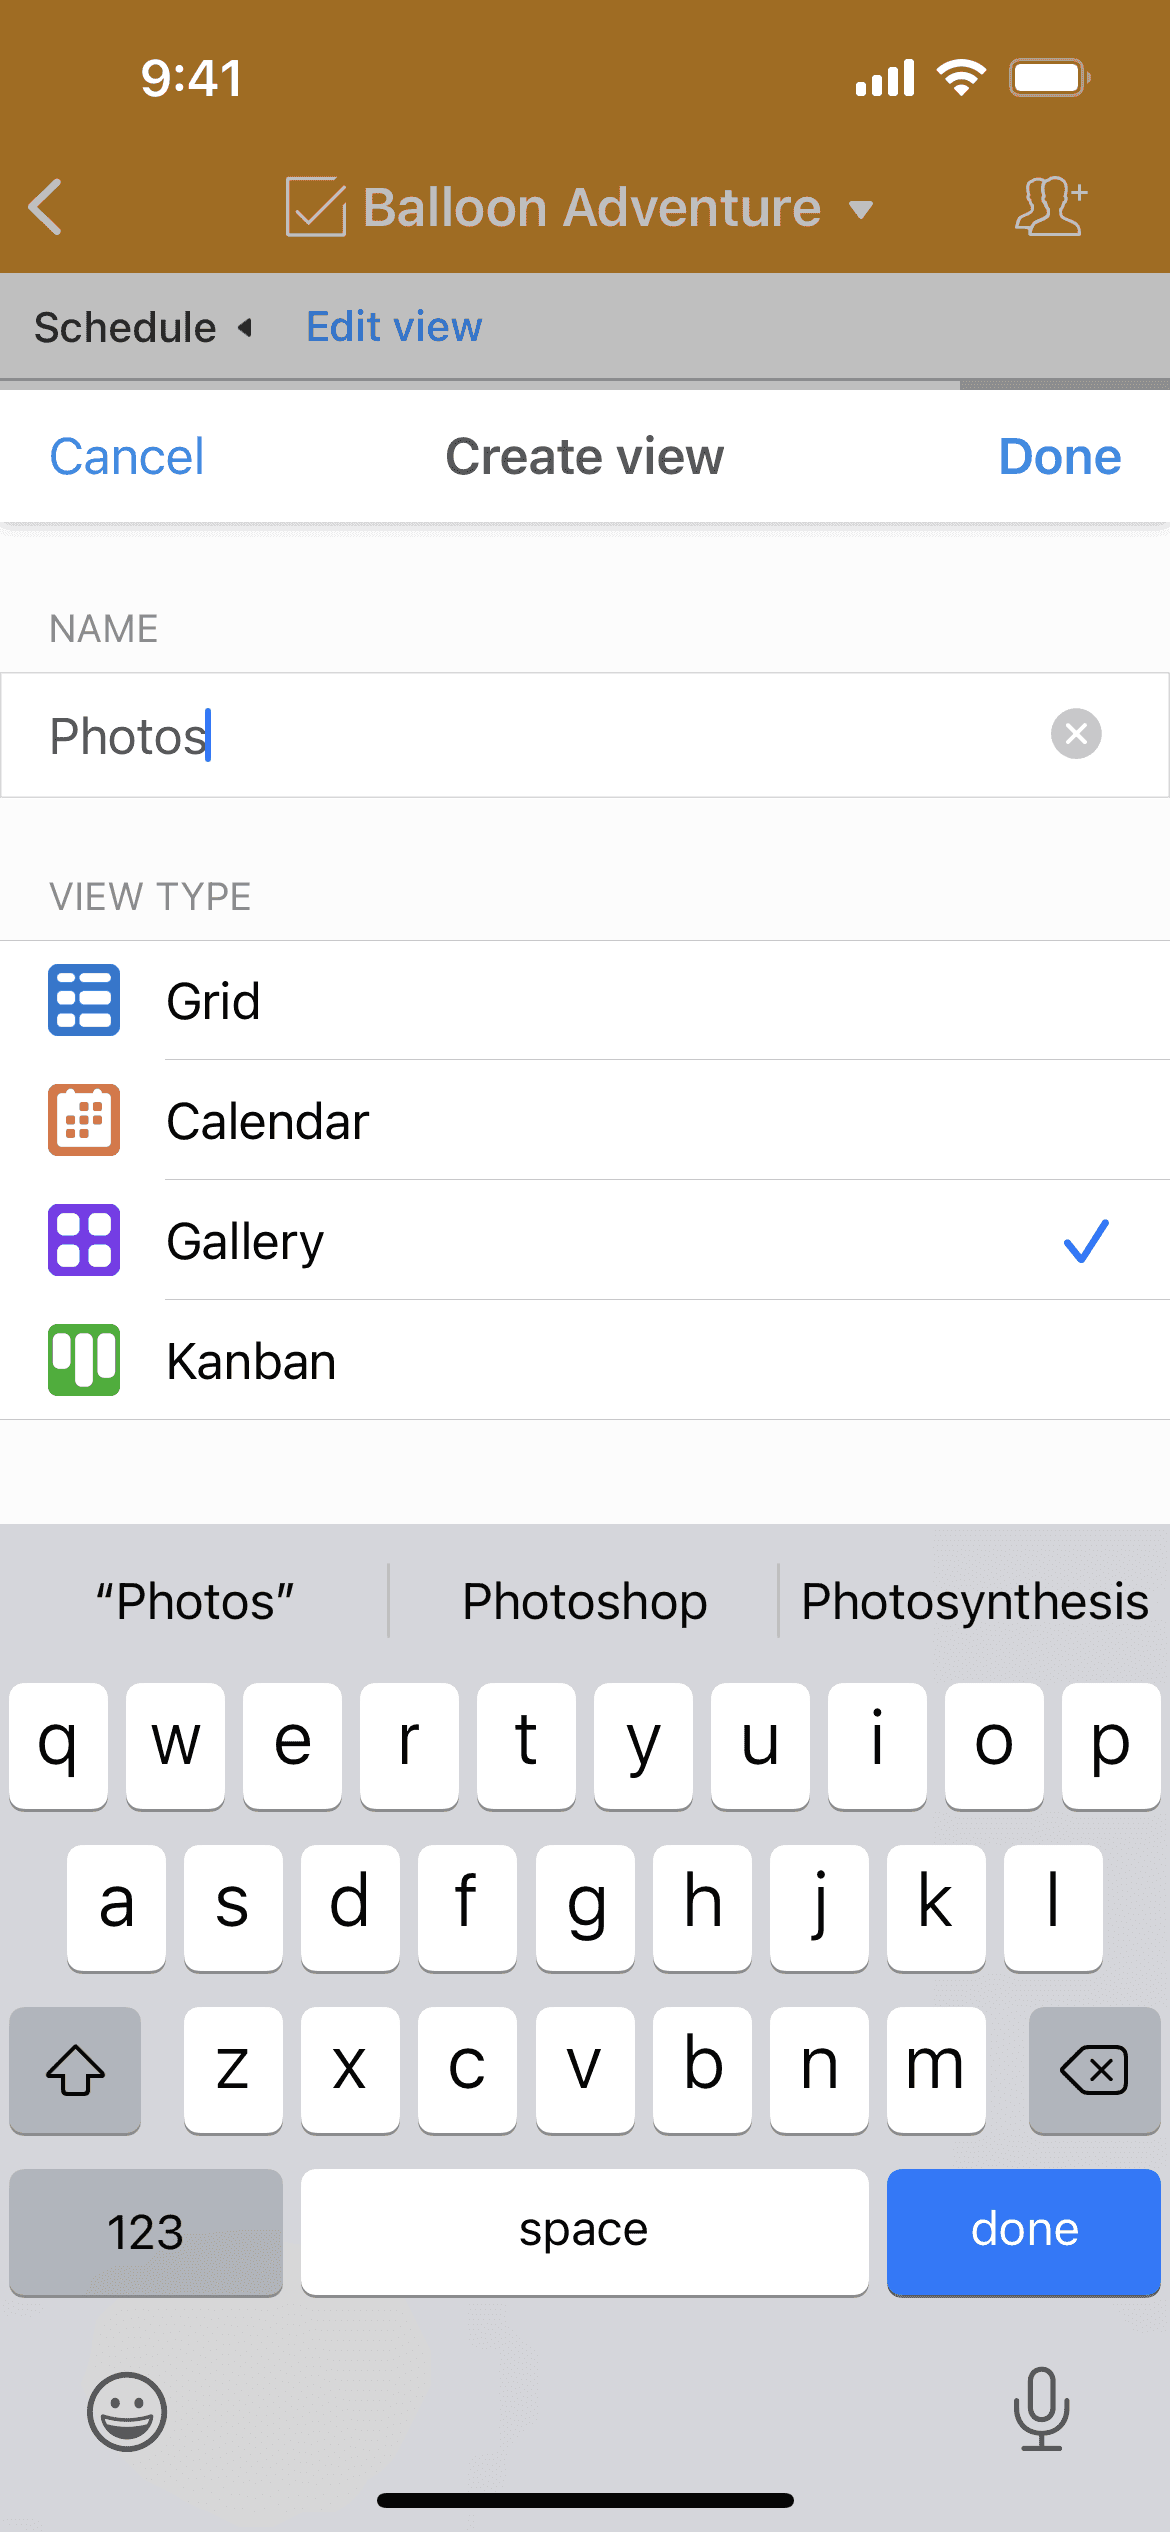The image size is (1170, 2532).
Task: Tap the emoji keyboard icon
Action: [127, 2411]
